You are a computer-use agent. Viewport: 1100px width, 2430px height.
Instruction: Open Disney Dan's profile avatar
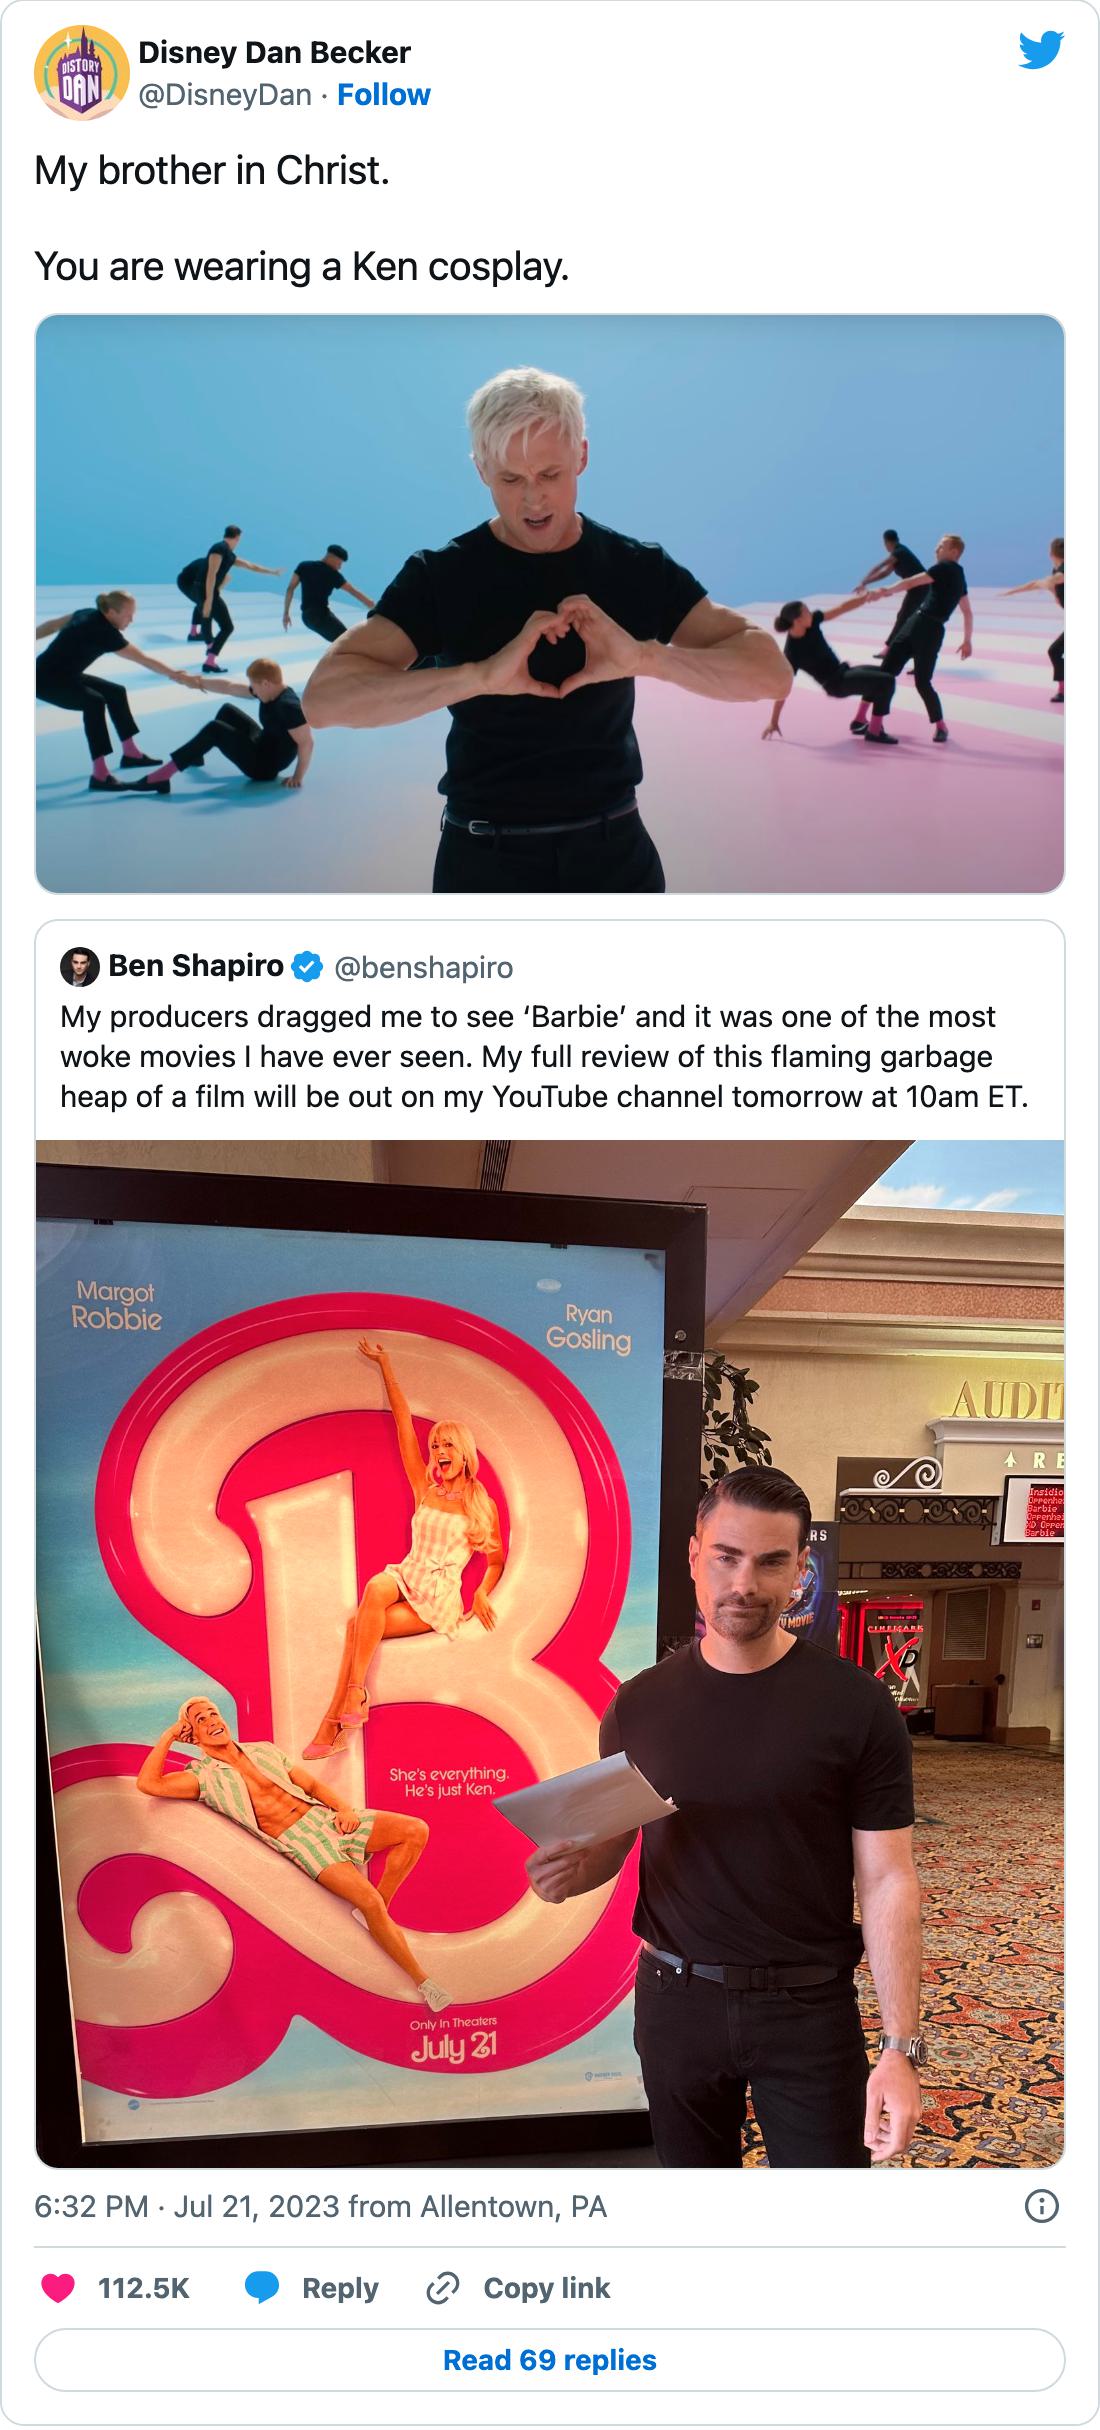(81, 73)
